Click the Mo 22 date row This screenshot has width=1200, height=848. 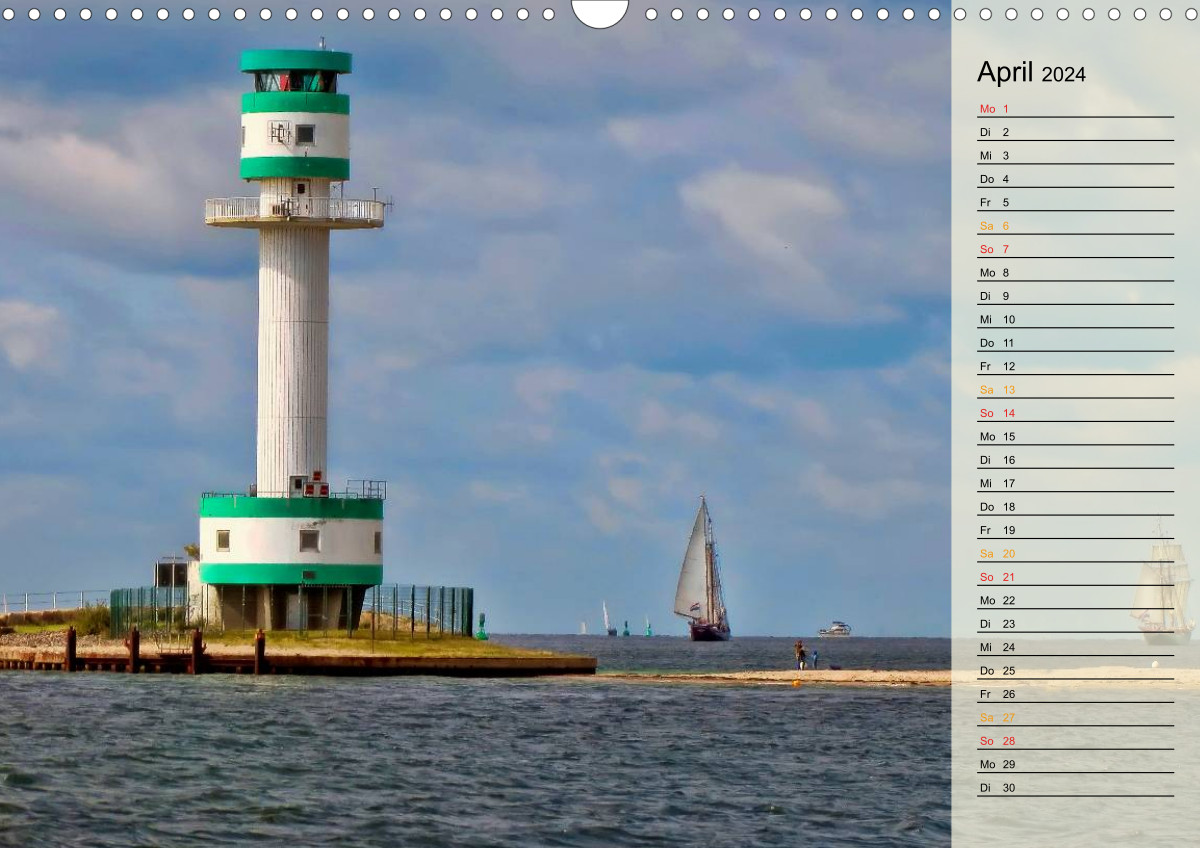pyautogui.click(x=1075, y=600)
